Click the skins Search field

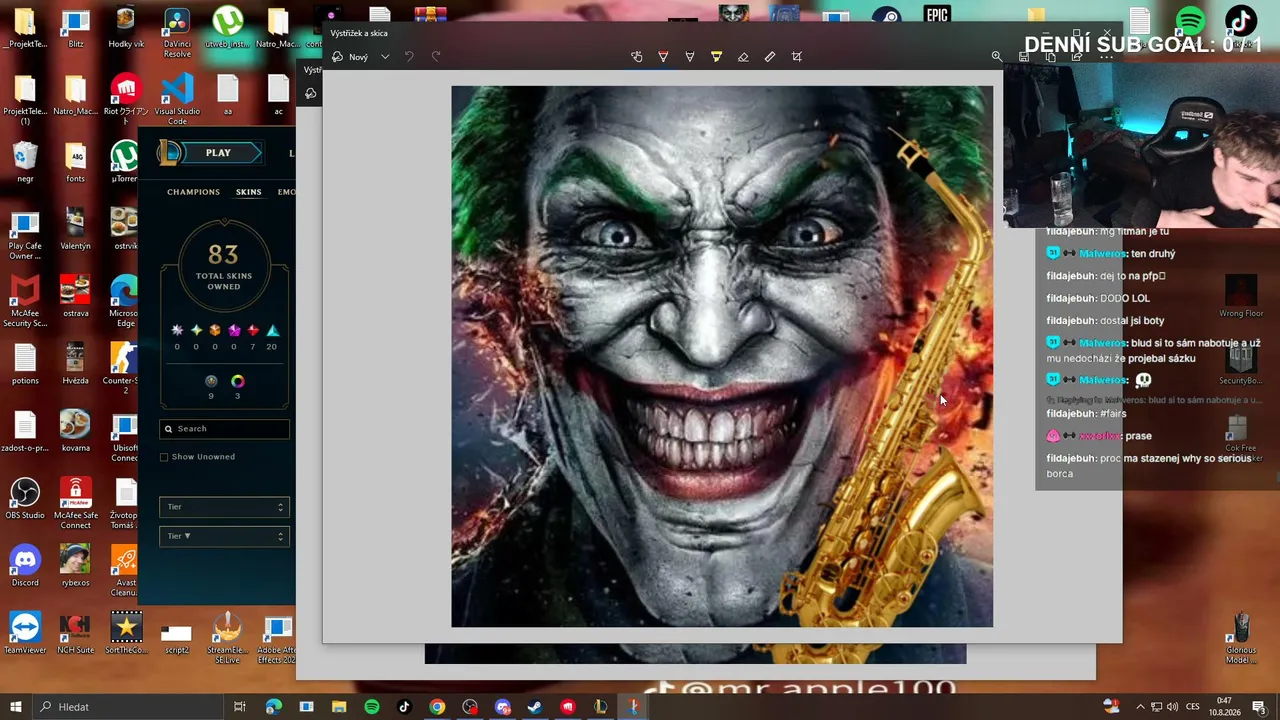point(224,429)
